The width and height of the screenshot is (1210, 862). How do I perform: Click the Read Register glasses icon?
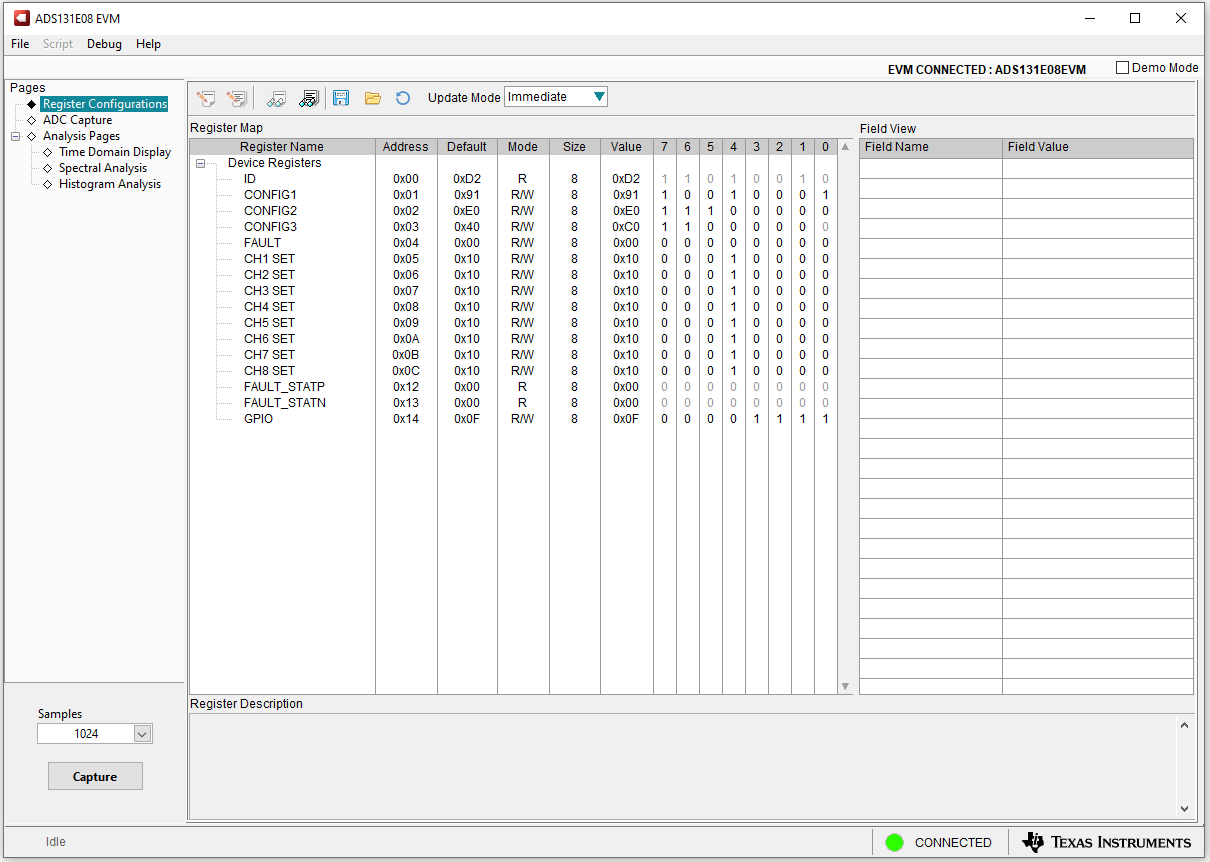277,98
